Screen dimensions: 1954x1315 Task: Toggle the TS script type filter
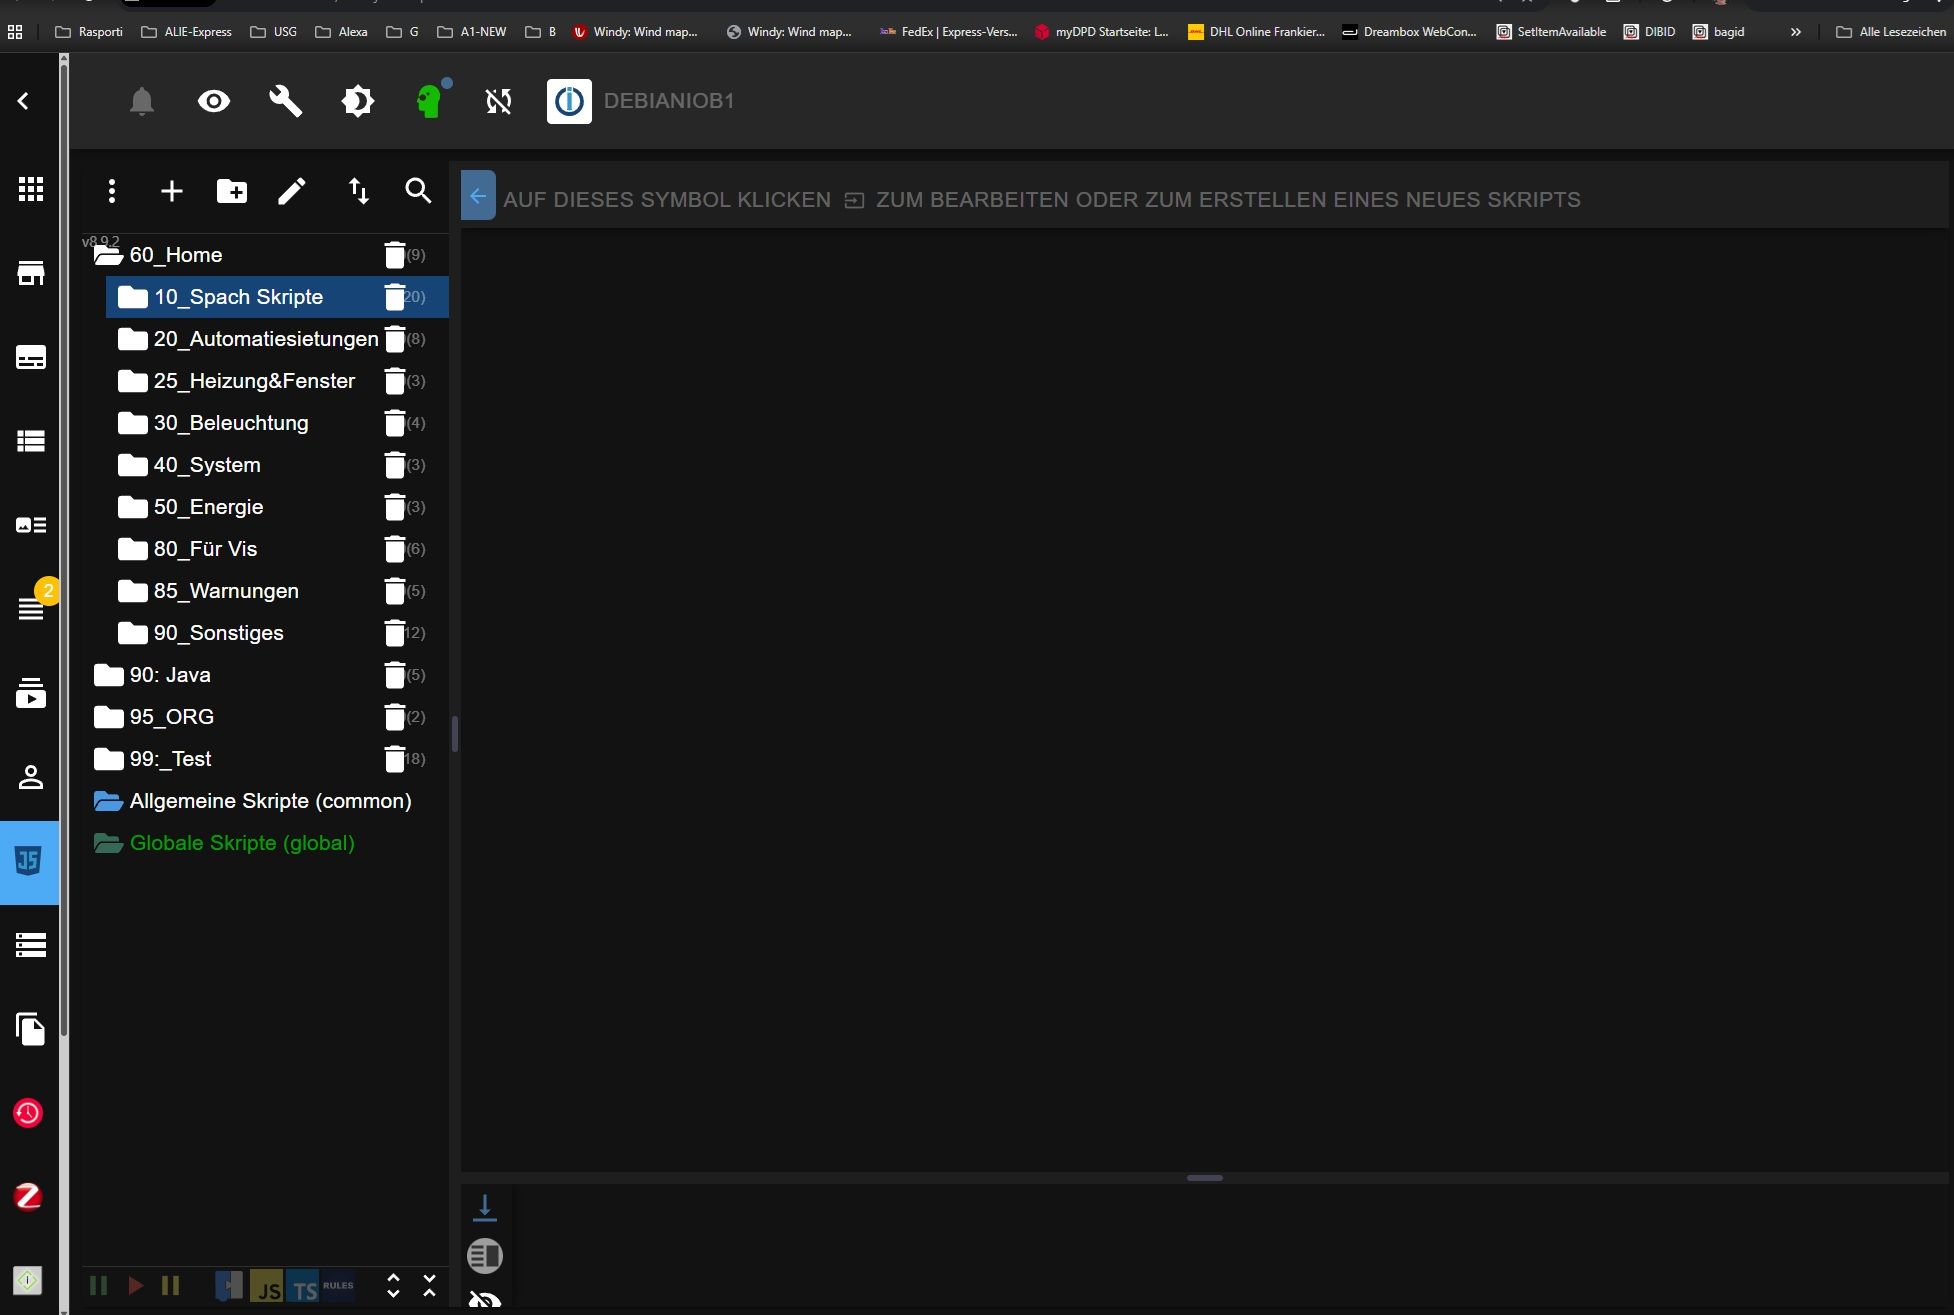click(x=304, y=1286)
